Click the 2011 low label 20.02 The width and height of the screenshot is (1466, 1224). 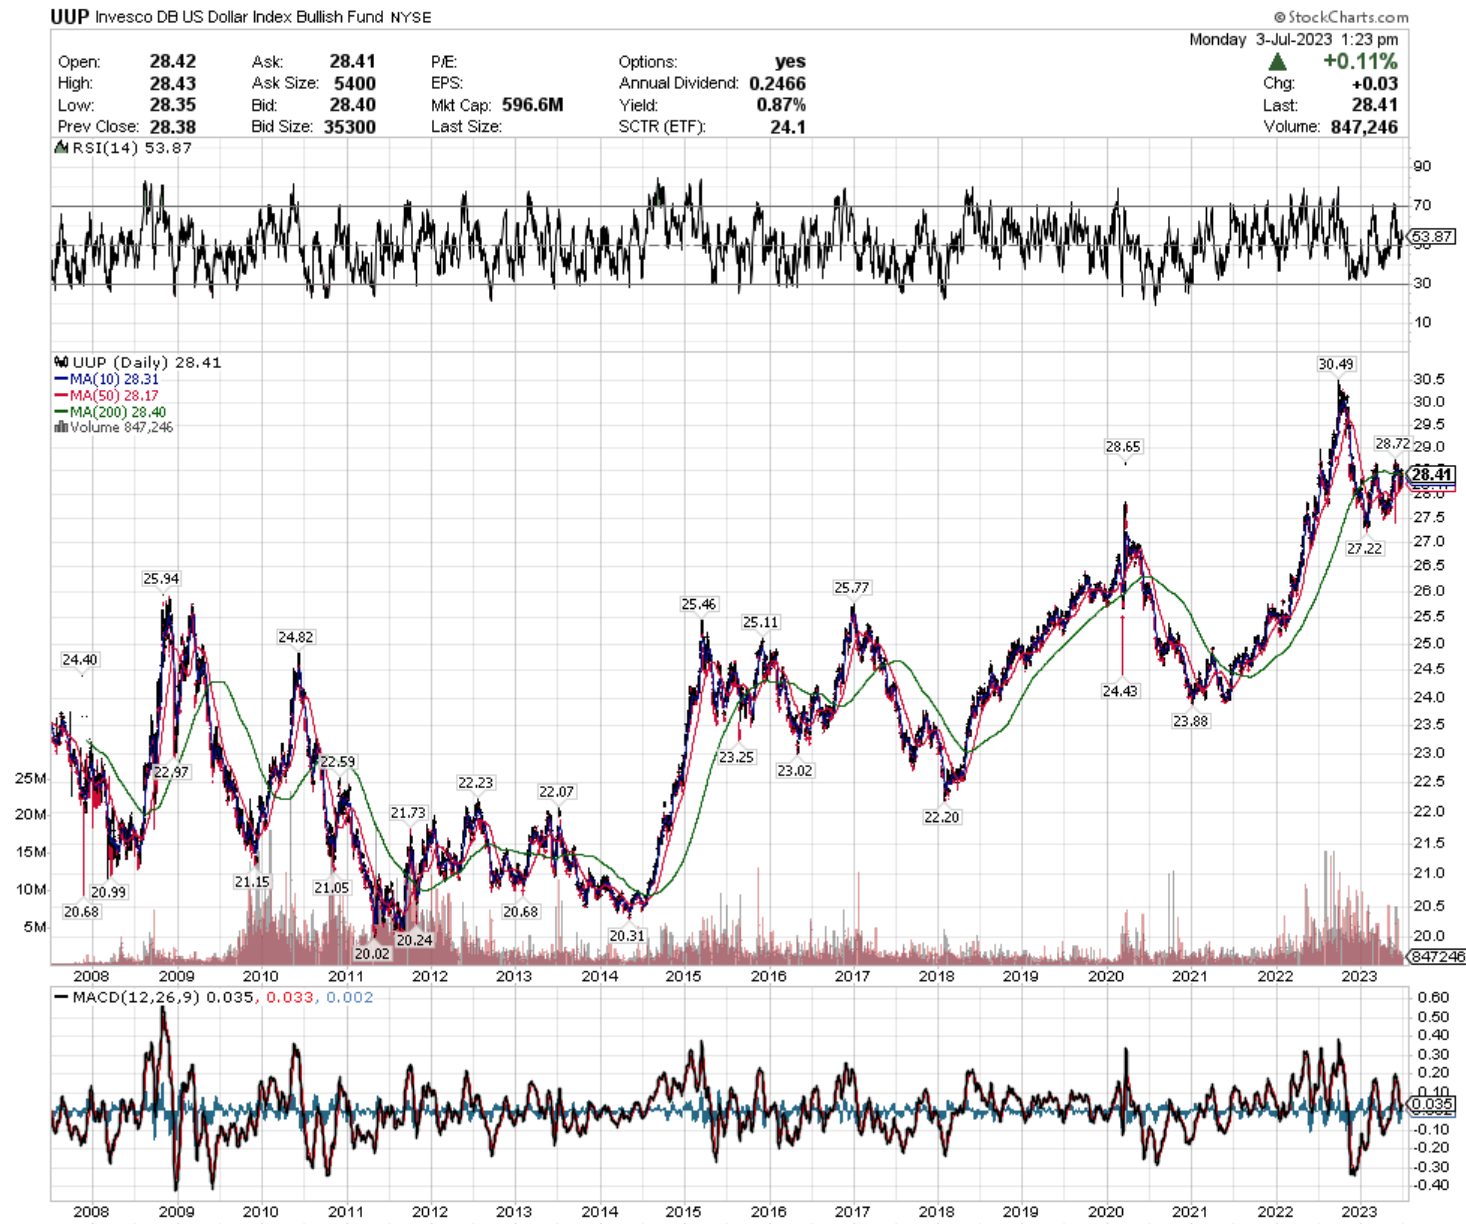coord(372,953)
